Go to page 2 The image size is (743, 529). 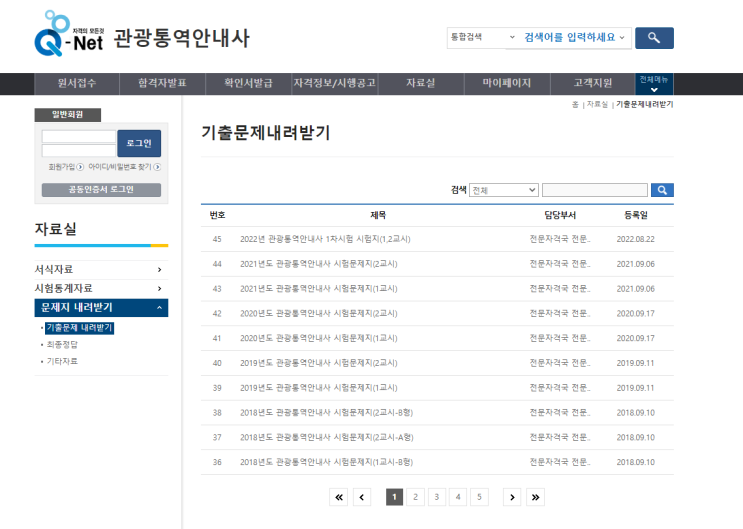pyautogui.click(x=416, y=497)
